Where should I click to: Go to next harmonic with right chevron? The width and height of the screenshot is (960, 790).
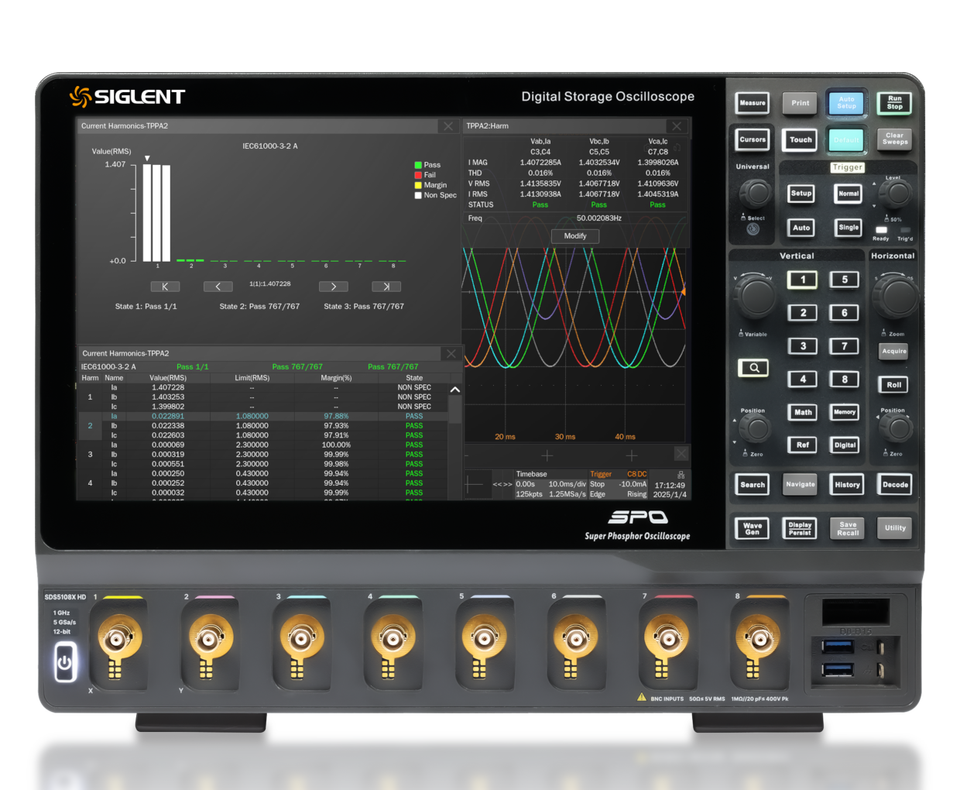[x=333, y=287]
